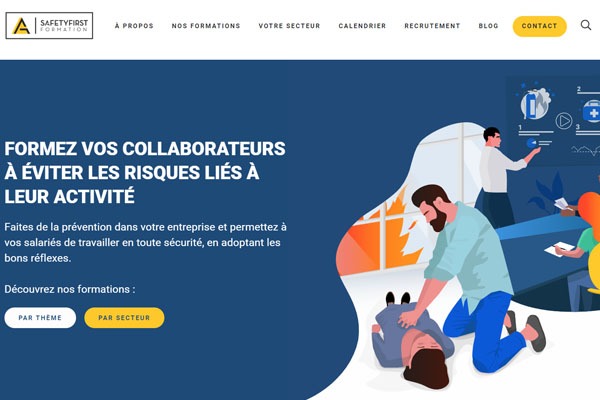
Task: Go to the Calendrier page
Action: (362, 26)
